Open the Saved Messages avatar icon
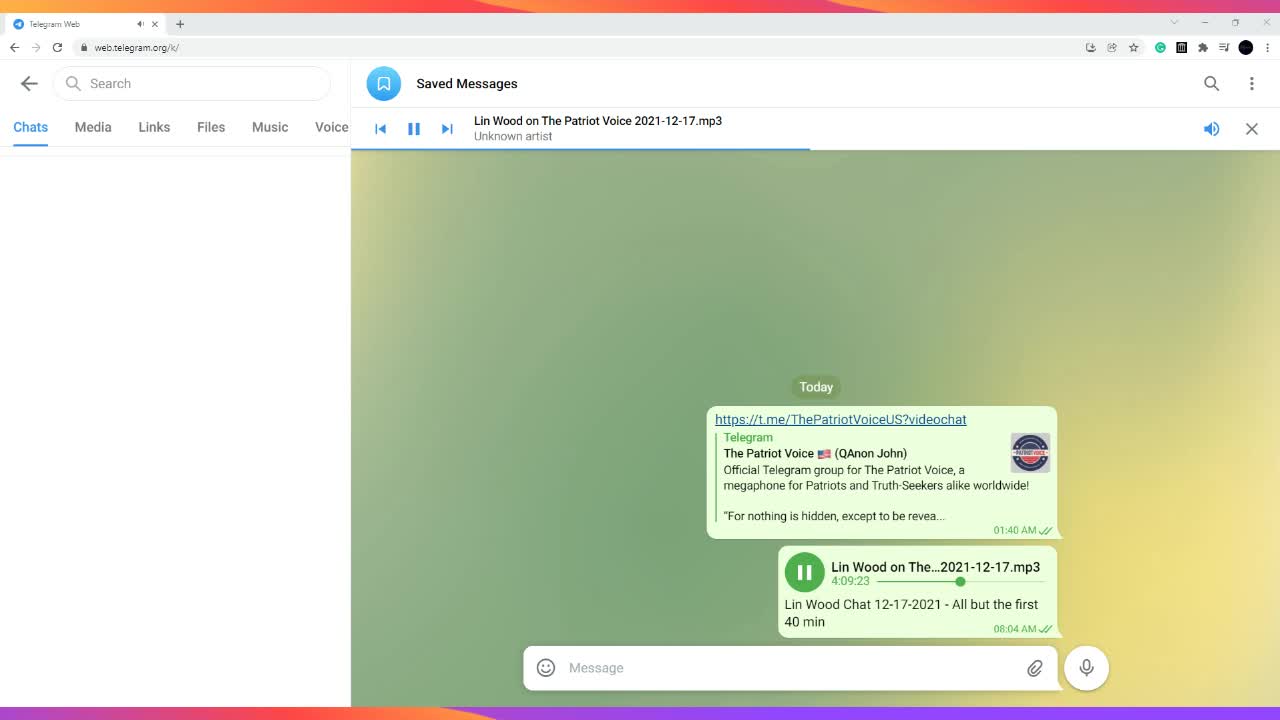The height and width of the screenshot is (720, 1280). (x=384, y=84)
